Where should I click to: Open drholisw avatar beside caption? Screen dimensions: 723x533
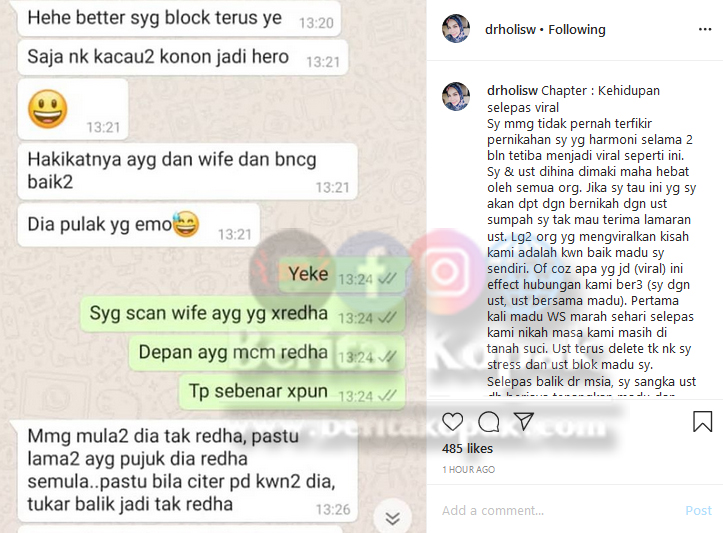pos(456,96)
